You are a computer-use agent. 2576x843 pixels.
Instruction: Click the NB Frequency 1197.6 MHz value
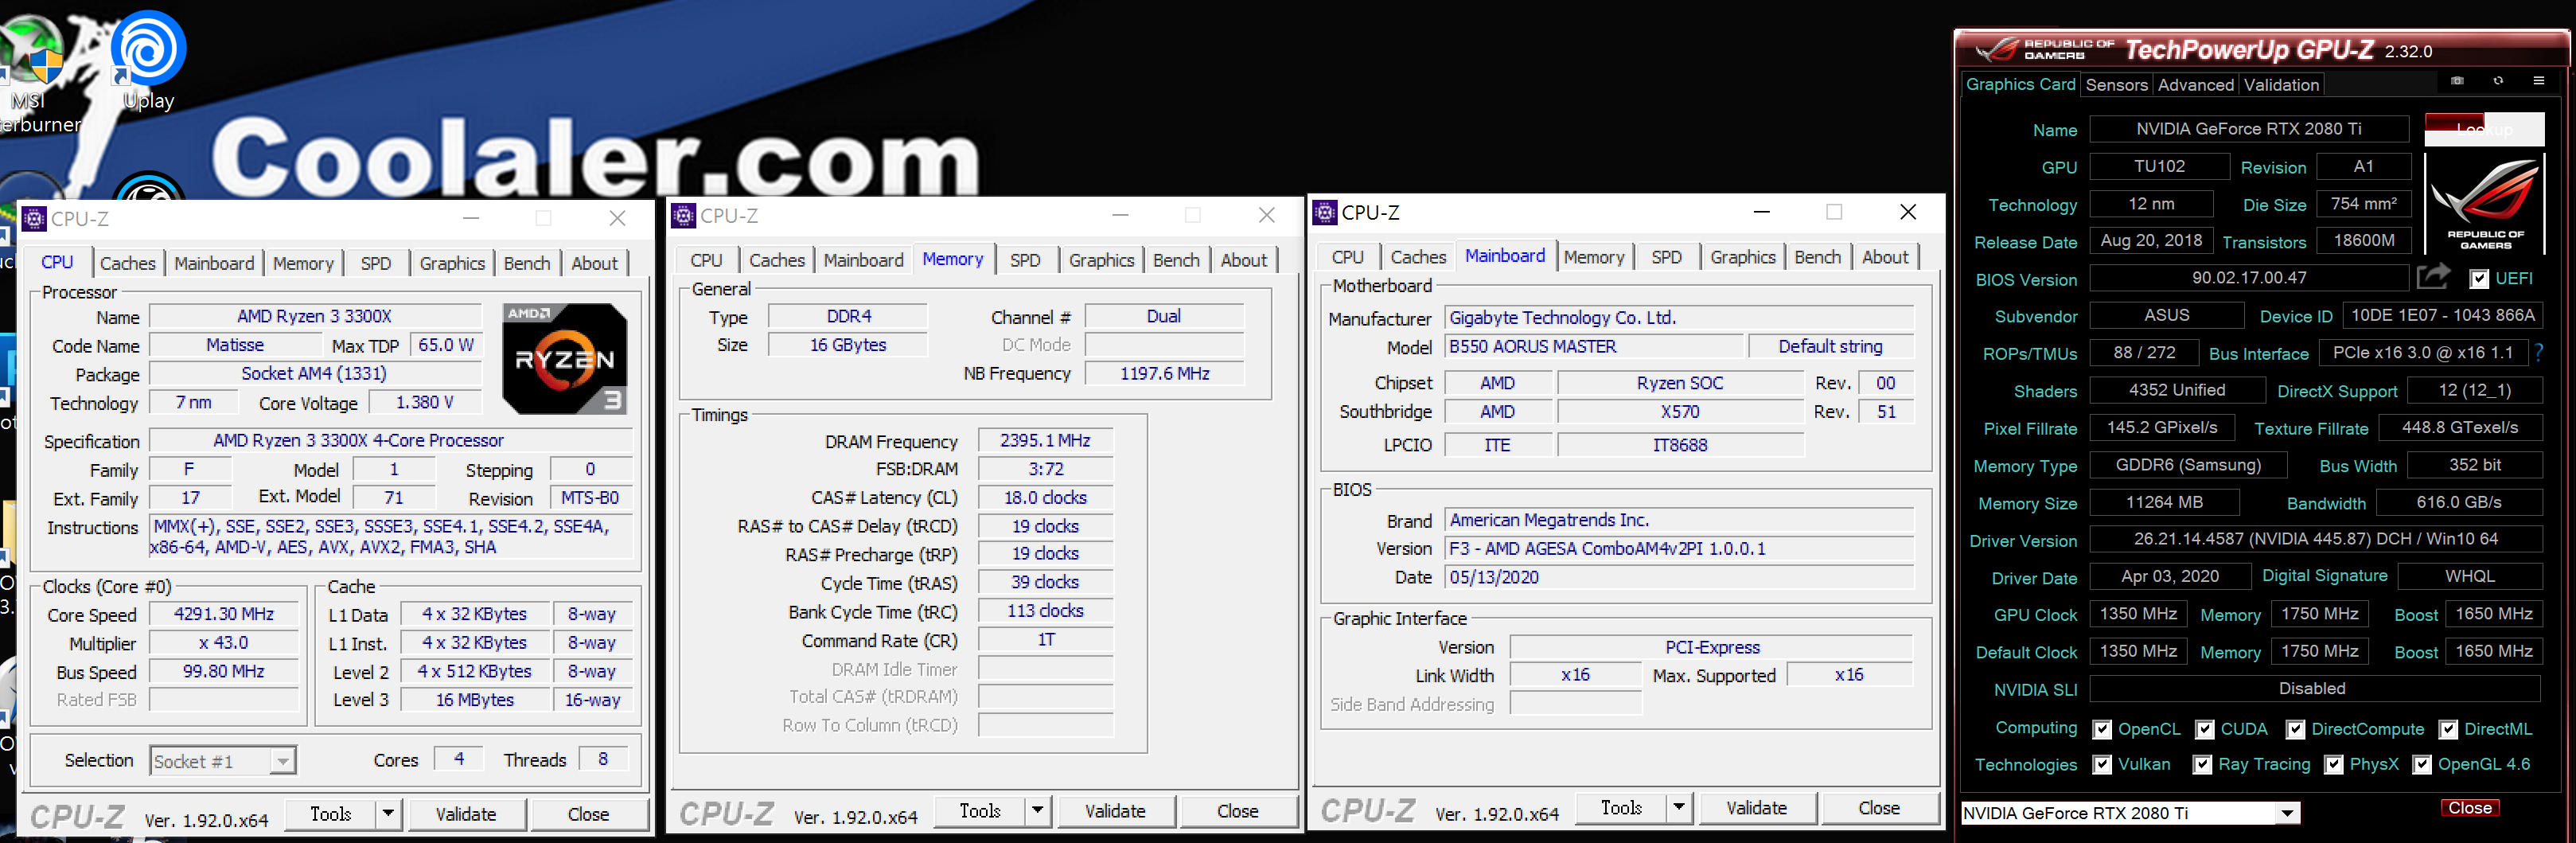pos(1164,374)
